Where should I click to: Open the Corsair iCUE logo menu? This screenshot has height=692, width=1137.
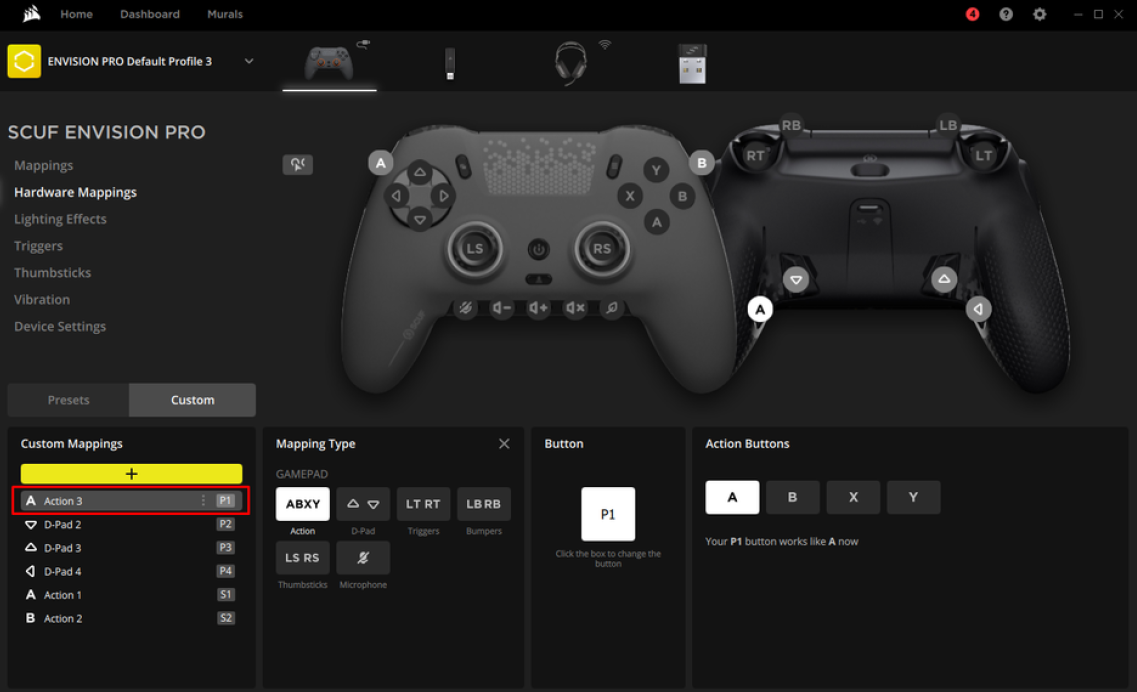[x=31, y=14]
